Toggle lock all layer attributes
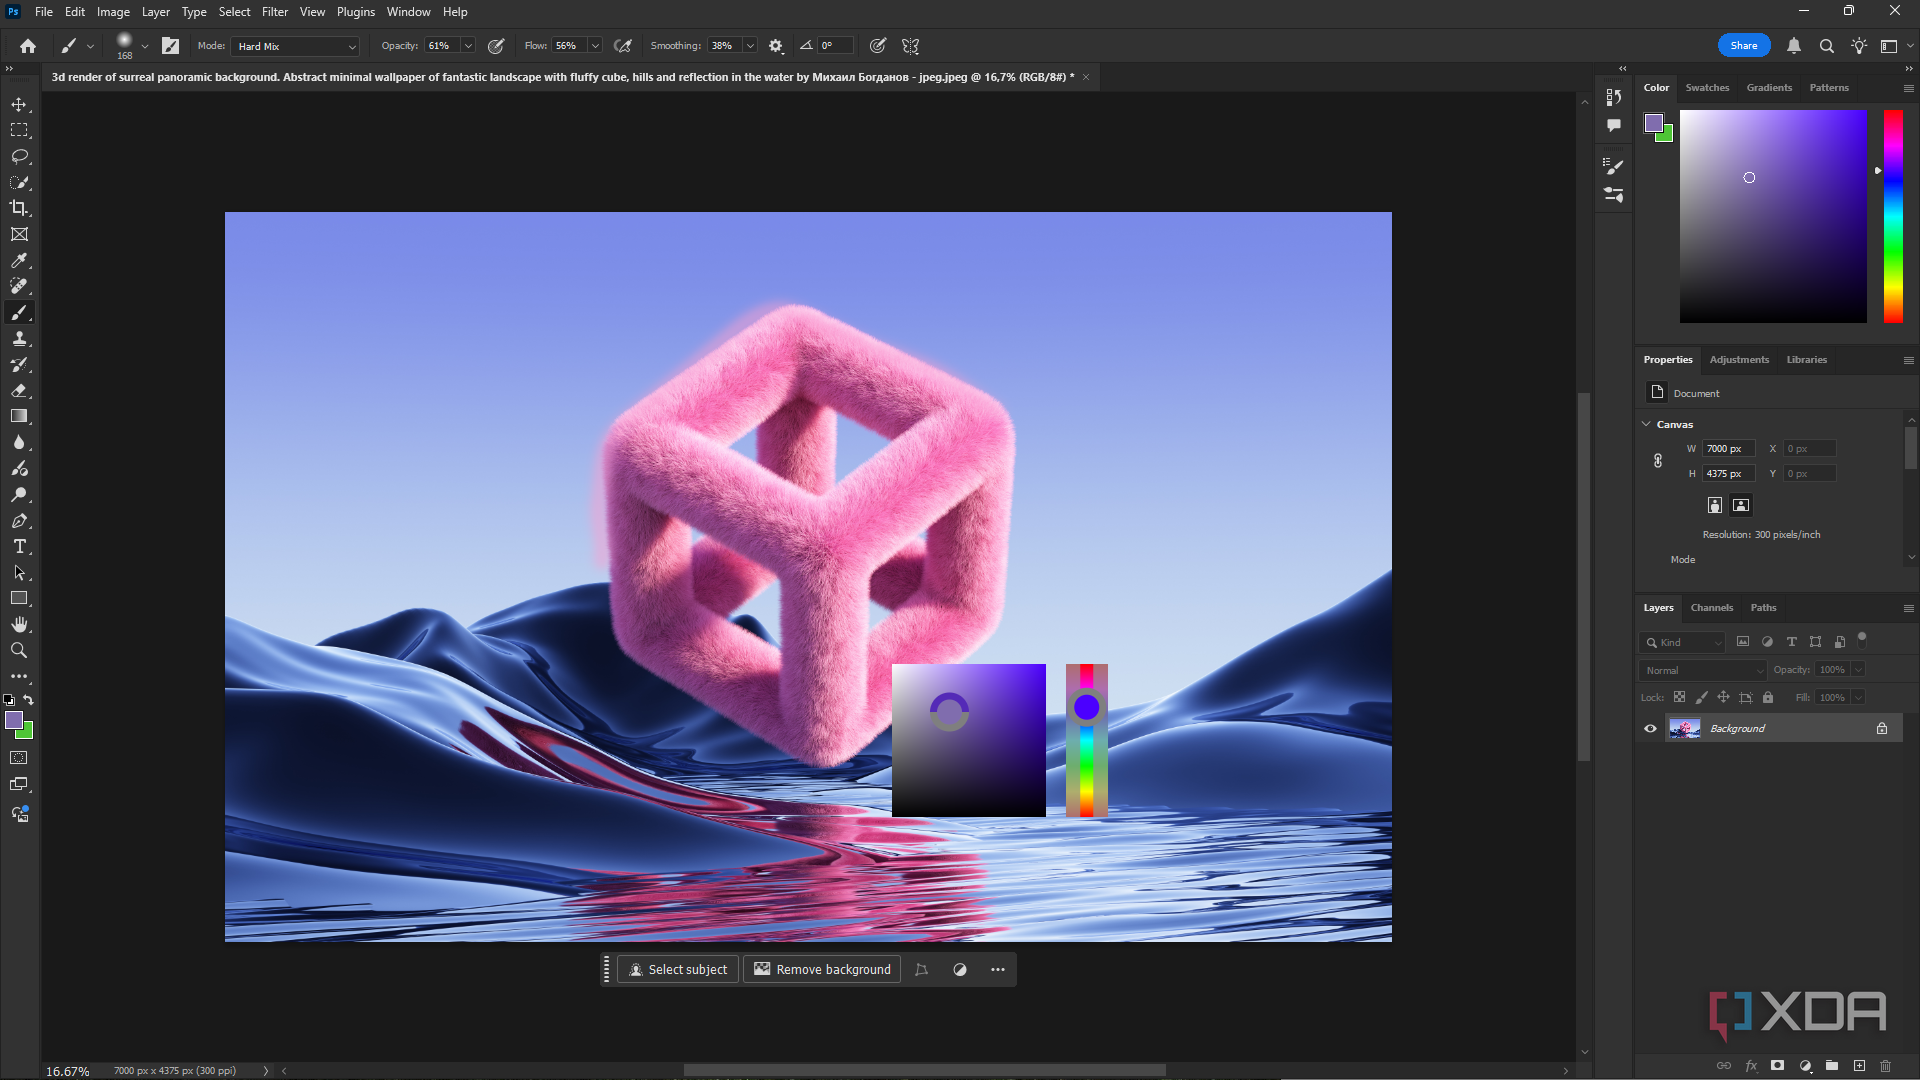The width and height of the screenshot is (1920, 1080). 1768,698
